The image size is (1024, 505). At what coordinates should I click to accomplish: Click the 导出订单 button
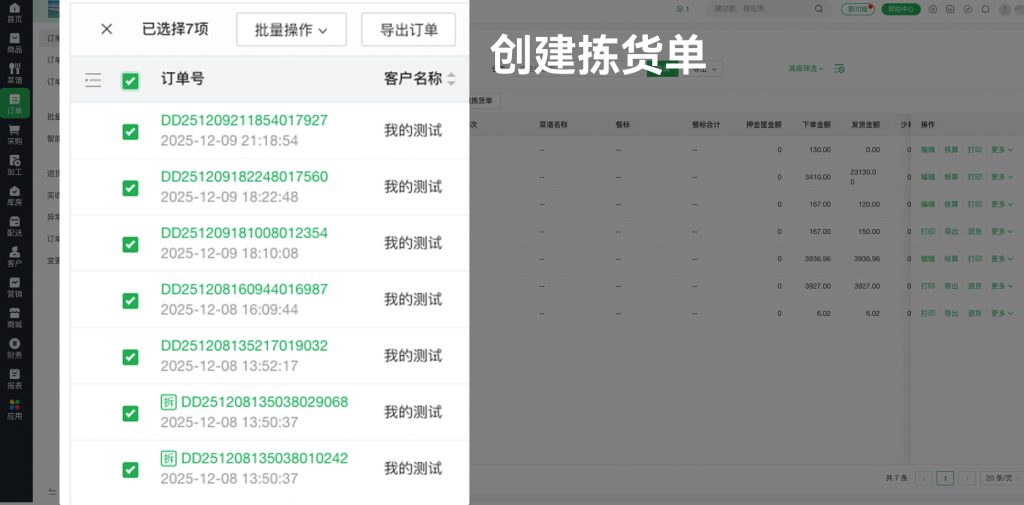(408, 30)
